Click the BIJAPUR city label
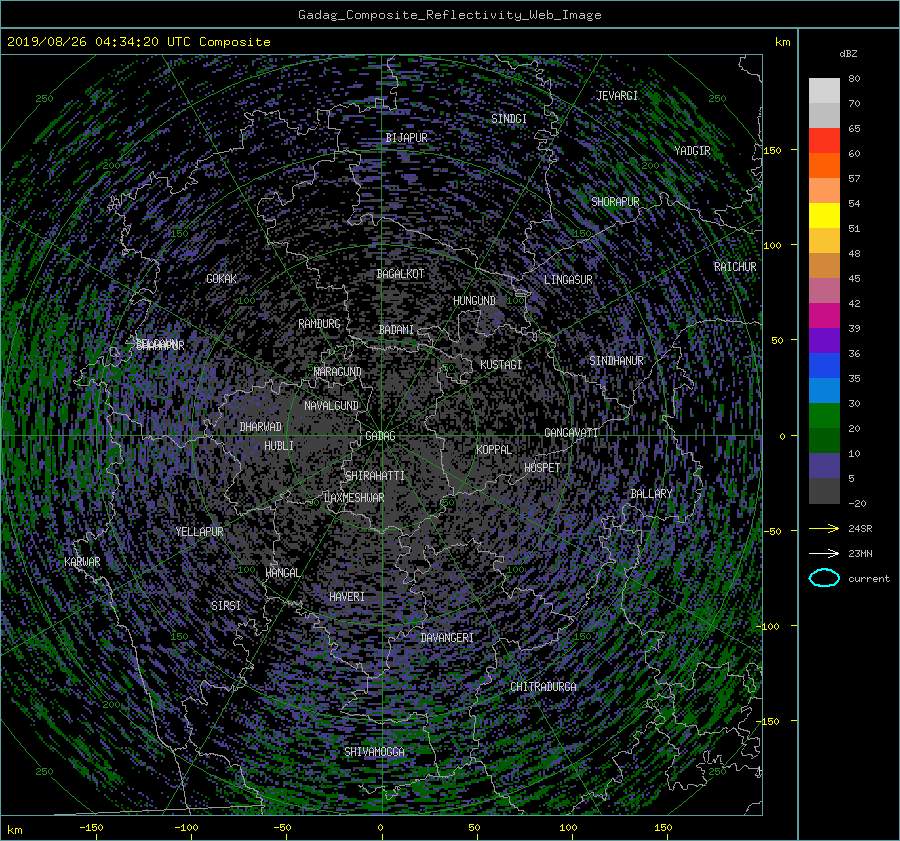This screenshot has height=841, width=900. coord(406,138)
